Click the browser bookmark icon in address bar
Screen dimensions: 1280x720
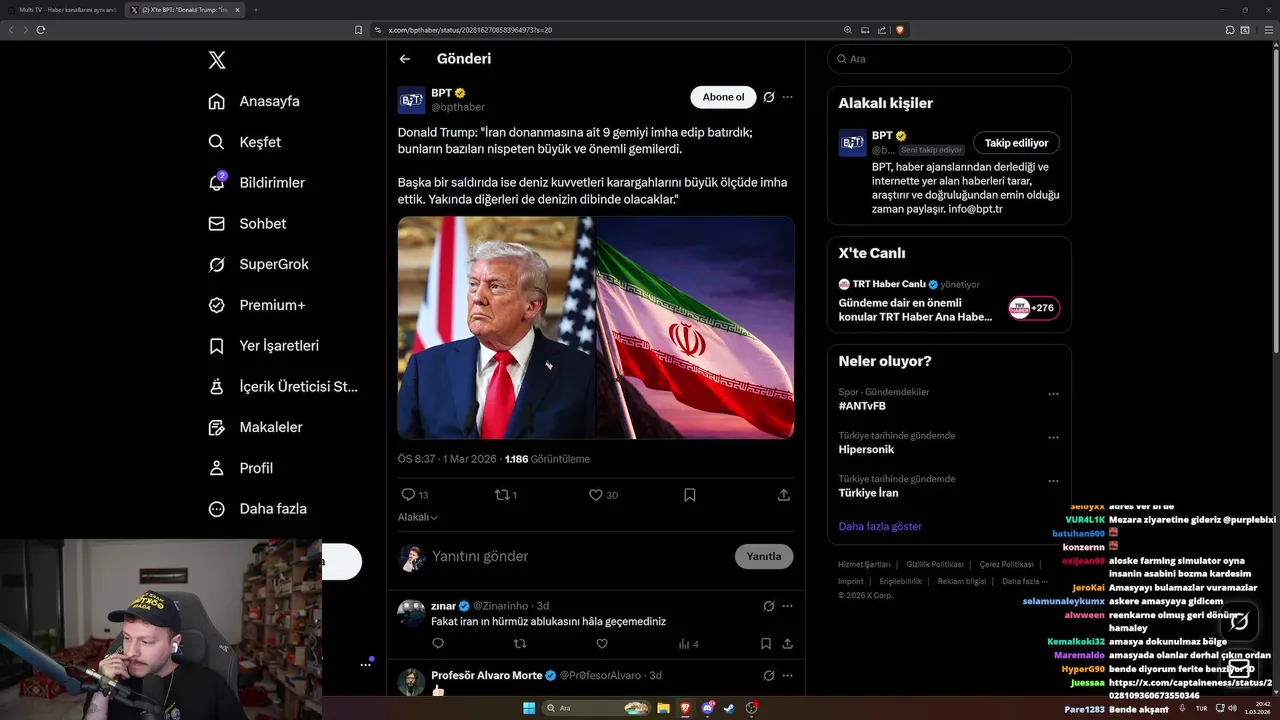tap(359, 30)
